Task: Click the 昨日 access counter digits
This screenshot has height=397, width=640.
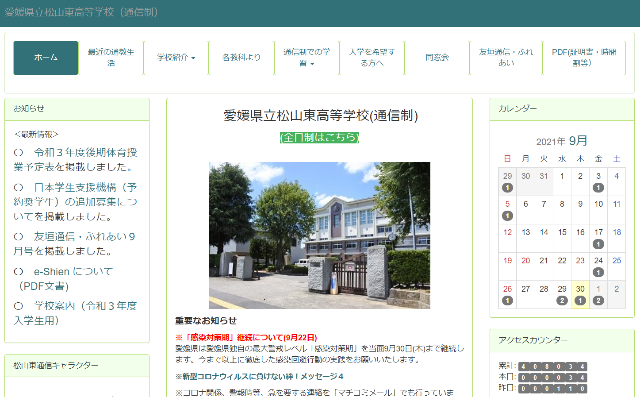Action: click(x=553, y=388)
